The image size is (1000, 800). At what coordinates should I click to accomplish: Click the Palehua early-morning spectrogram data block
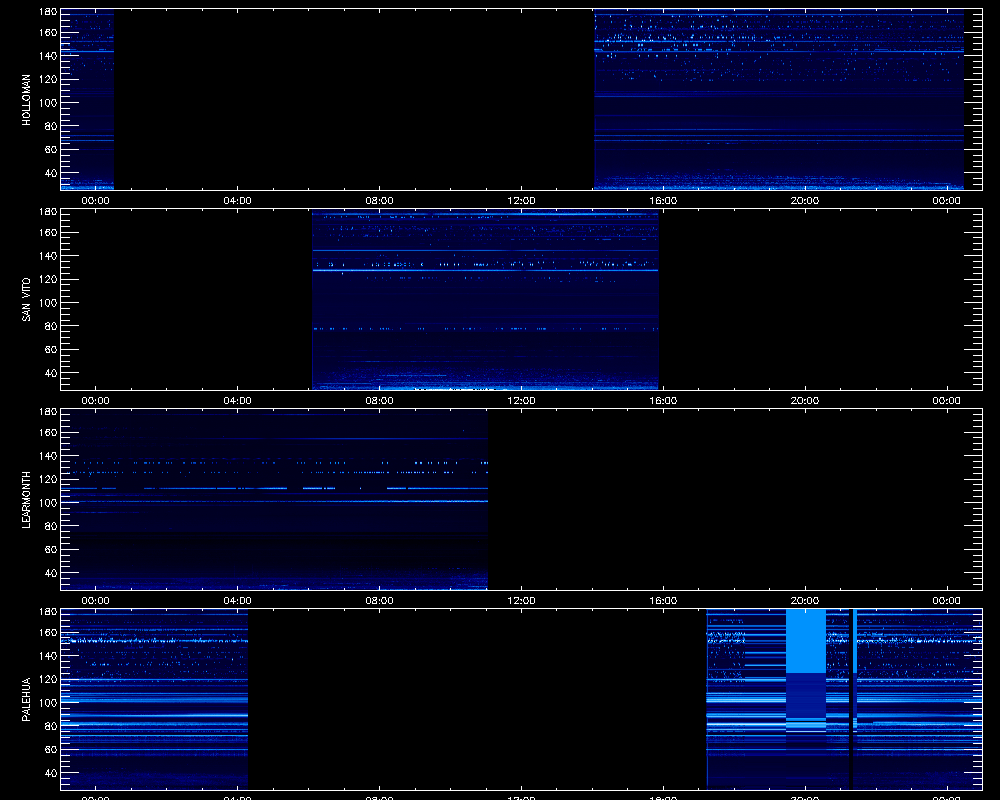tap(154, 700)
